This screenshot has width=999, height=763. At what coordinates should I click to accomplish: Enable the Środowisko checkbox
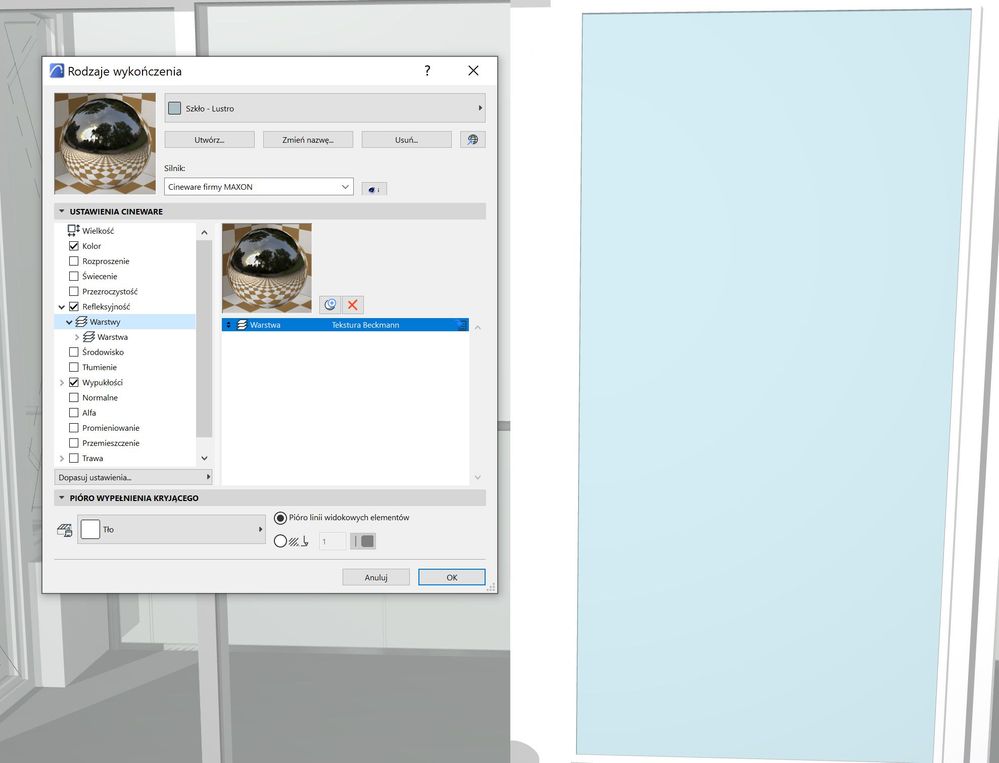(x=74, y=352)
